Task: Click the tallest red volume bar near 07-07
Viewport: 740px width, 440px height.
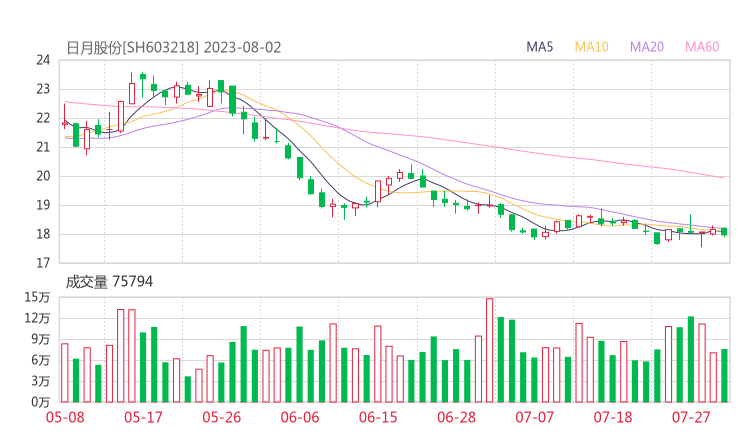Action: [489, 350]
